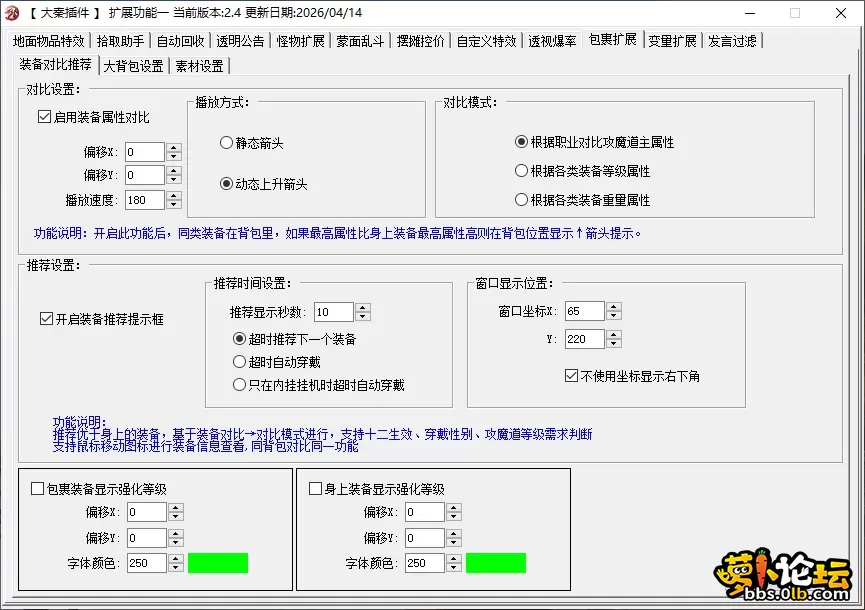The image size is (865, 610).
Task: Choose 根据各类装备重量属性 mode
Action: [x=583, y=200]
